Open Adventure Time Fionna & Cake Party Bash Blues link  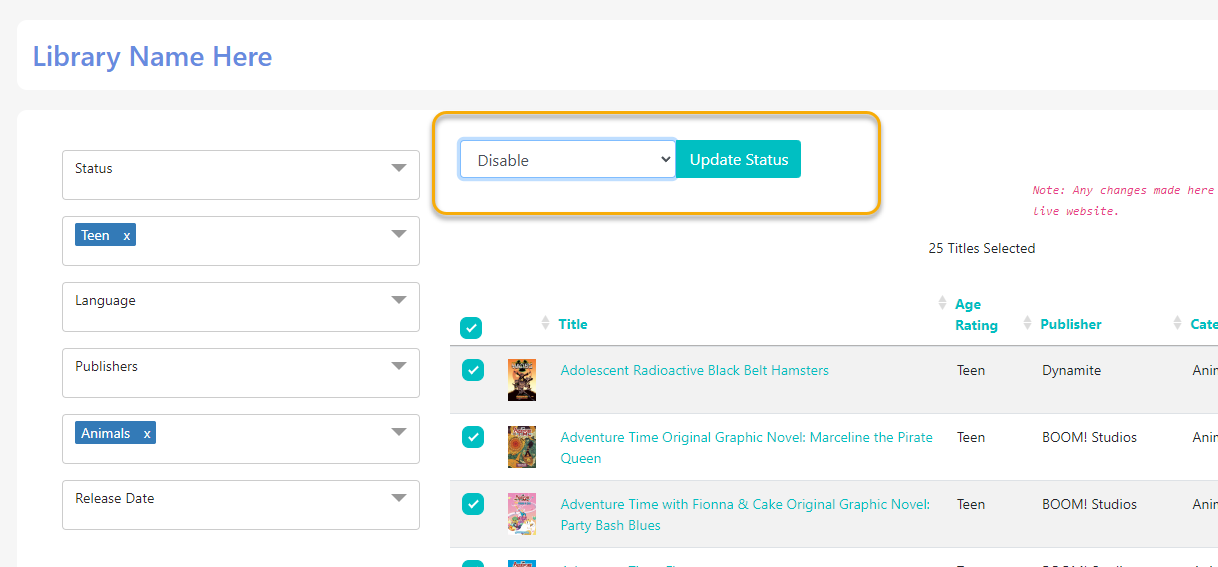[x=746, y=515]
